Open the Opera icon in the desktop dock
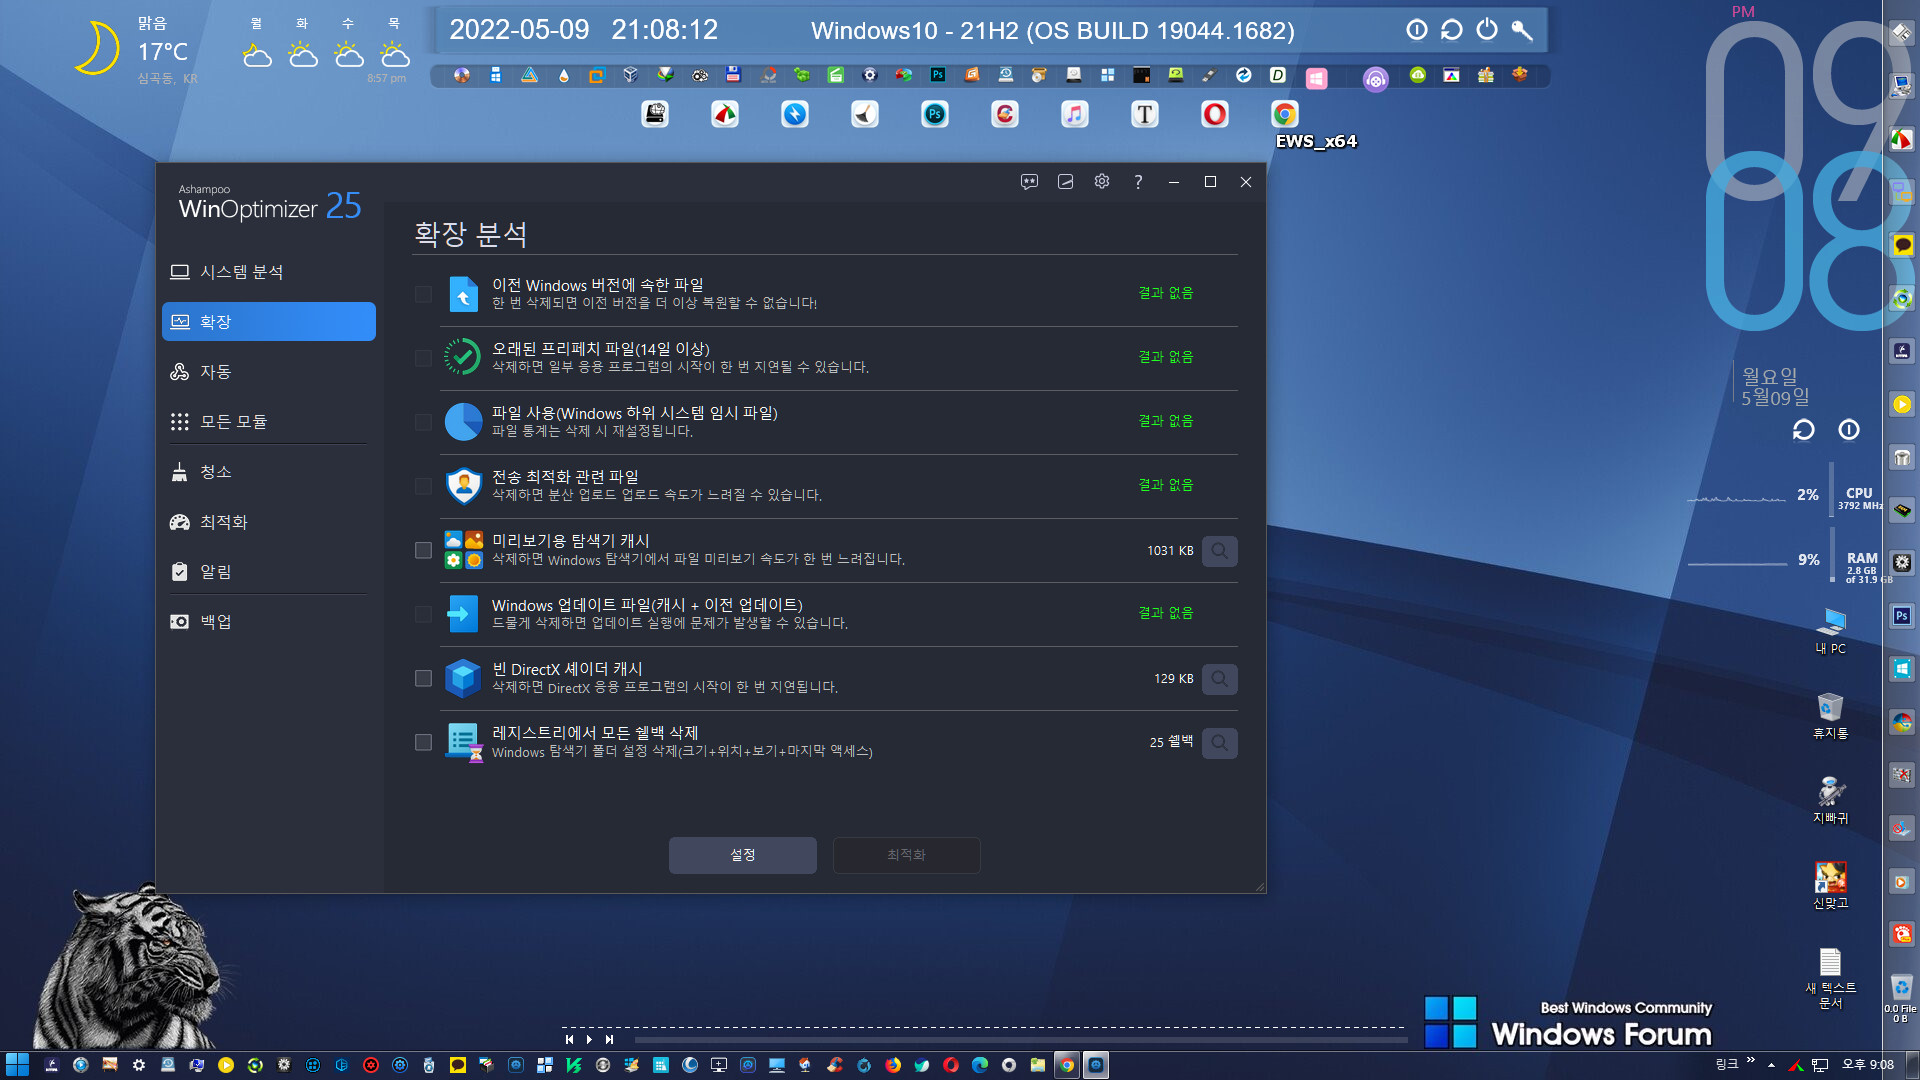The width and height of the screenshot is (1920, 1080). click(1215, 115)
